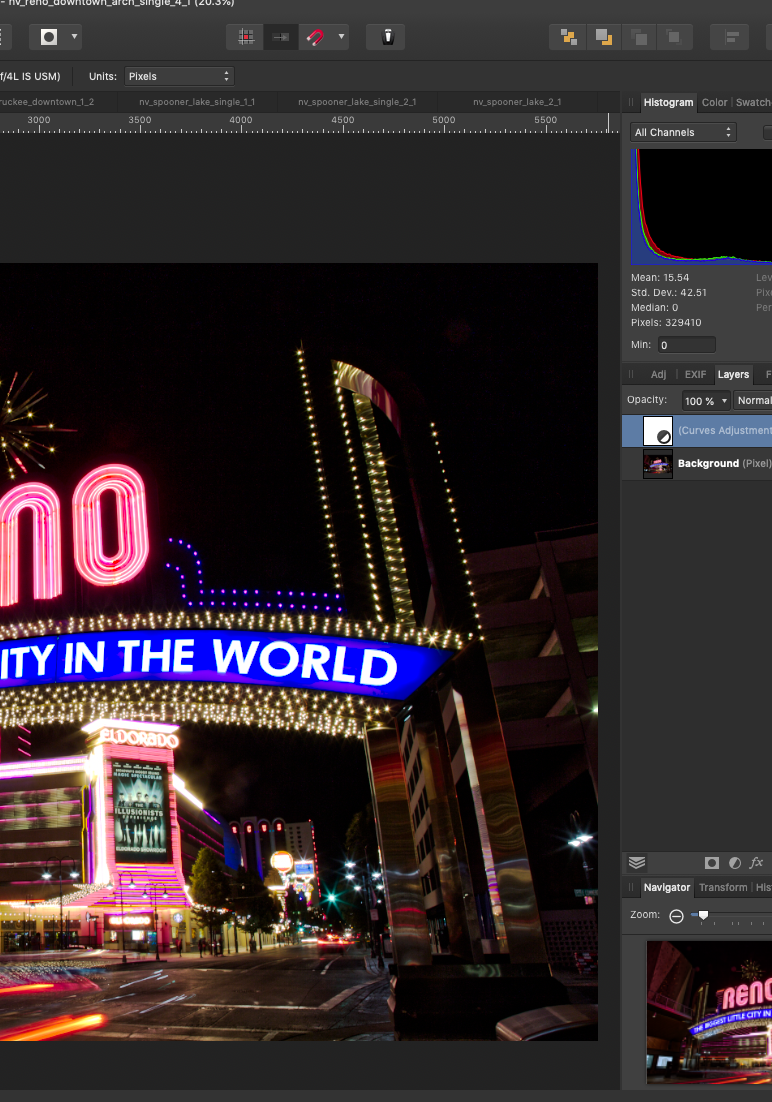Click the Navigator zoom slider handle
This screenshot has width=772, height=1102.
coord(703,914)
